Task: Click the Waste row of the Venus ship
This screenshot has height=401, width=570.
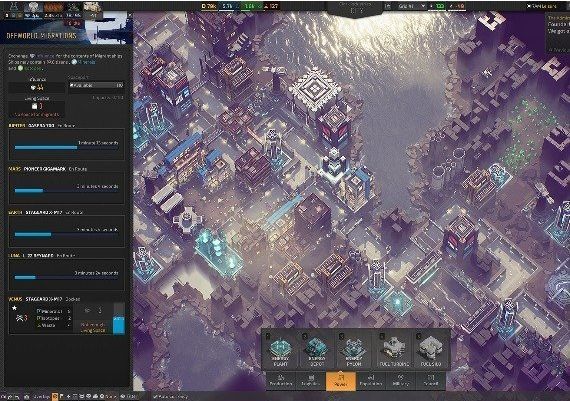Action: (x=54, y=325)
